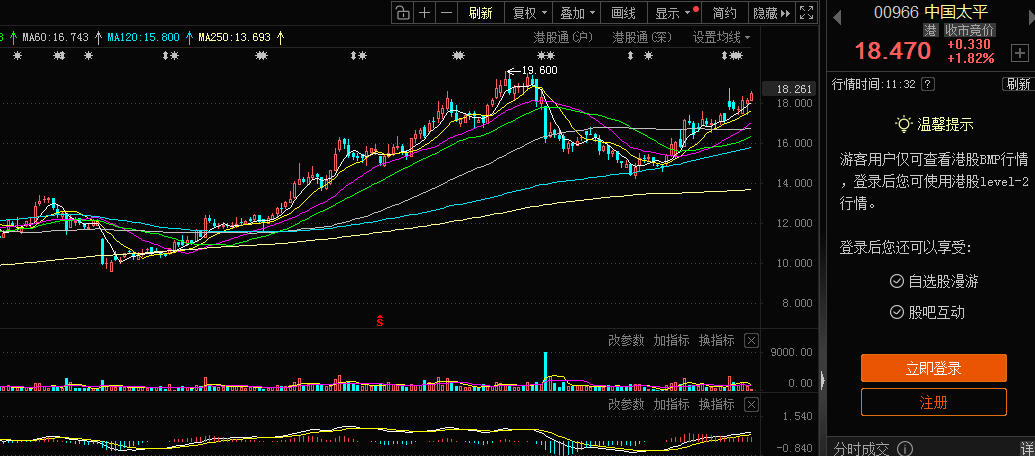Click the orange 立即登录 button
This screenshot has height=456, width=1035.
933,368
